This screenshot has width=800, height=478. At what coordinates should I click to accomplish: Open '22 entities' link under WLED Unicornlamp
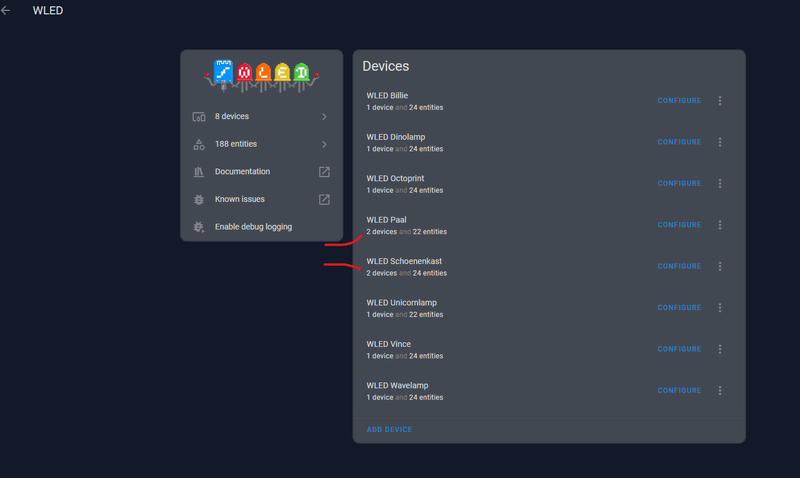[426, 315]
